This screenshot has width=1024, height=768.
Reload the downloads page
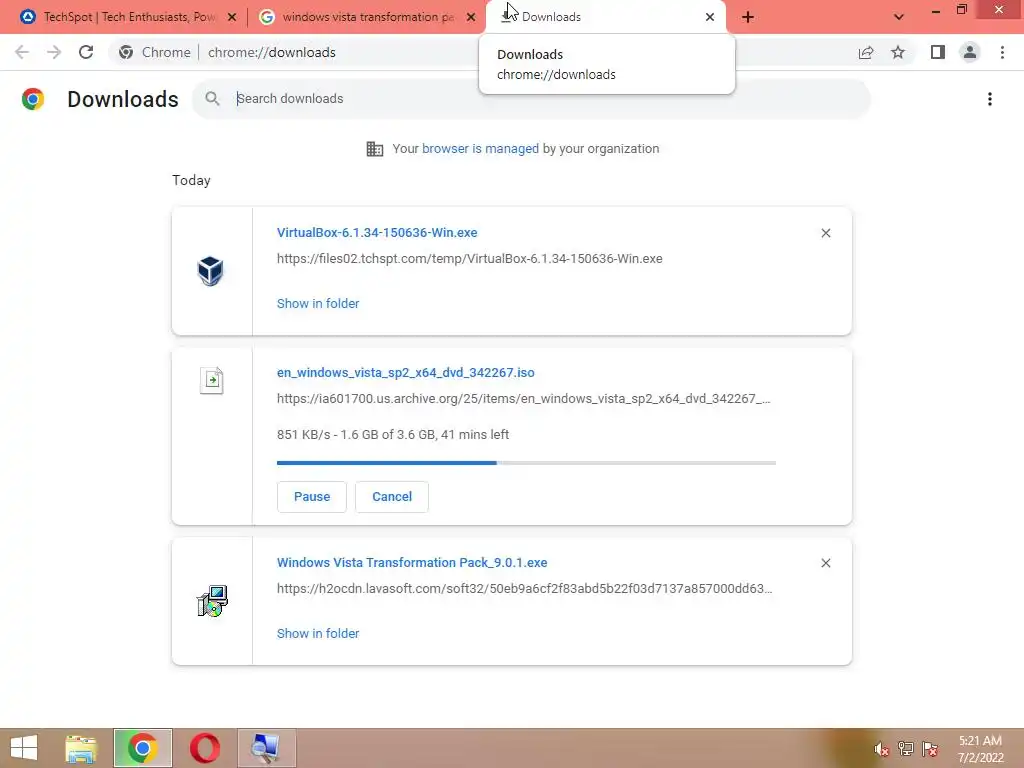coord(86,52)
